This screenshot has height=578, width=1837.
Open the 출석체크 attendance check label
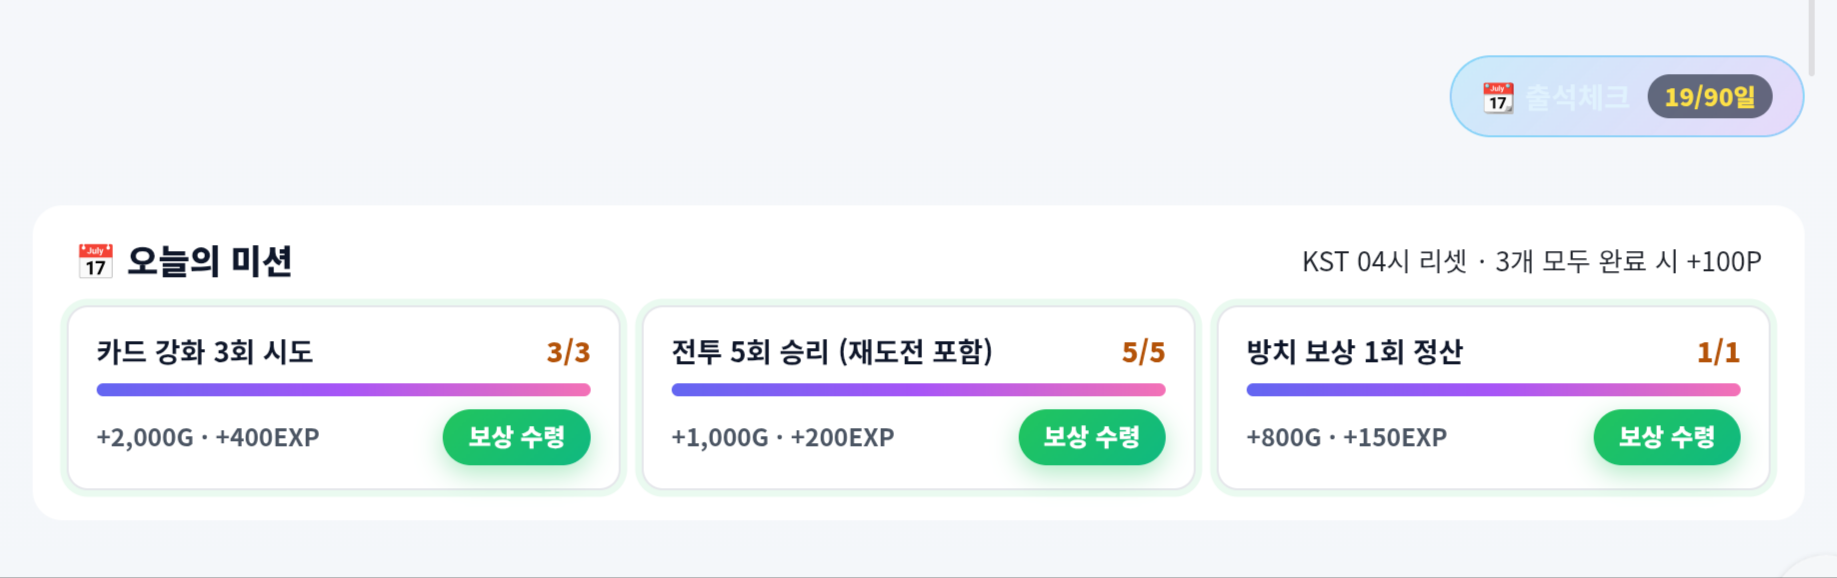pos(1577,97)
